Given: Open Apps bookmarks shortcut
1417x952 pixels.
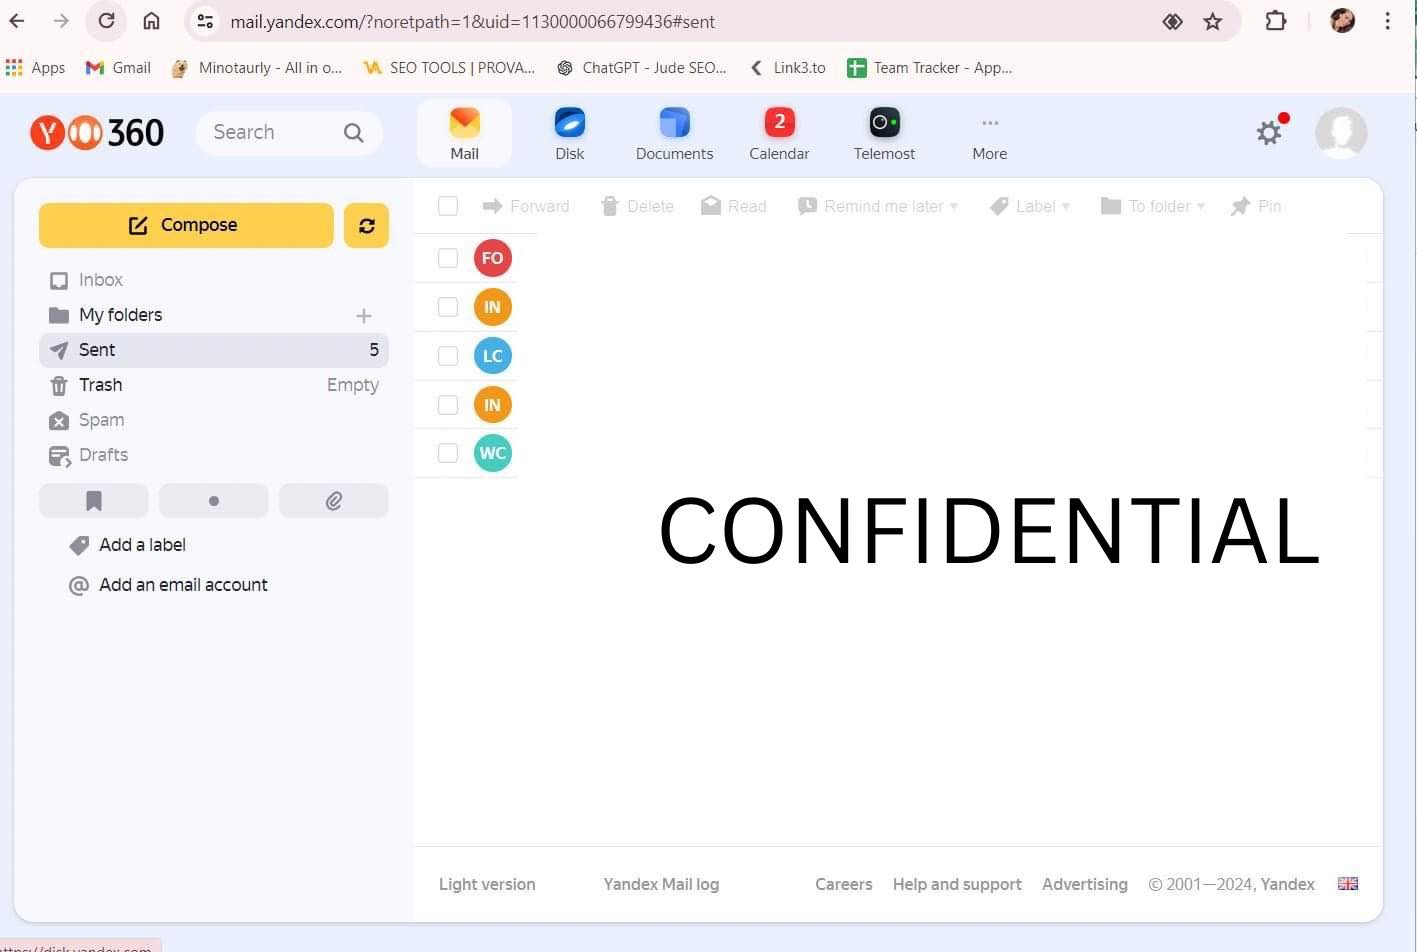Looking at the screenshot, I should point(35,68).
